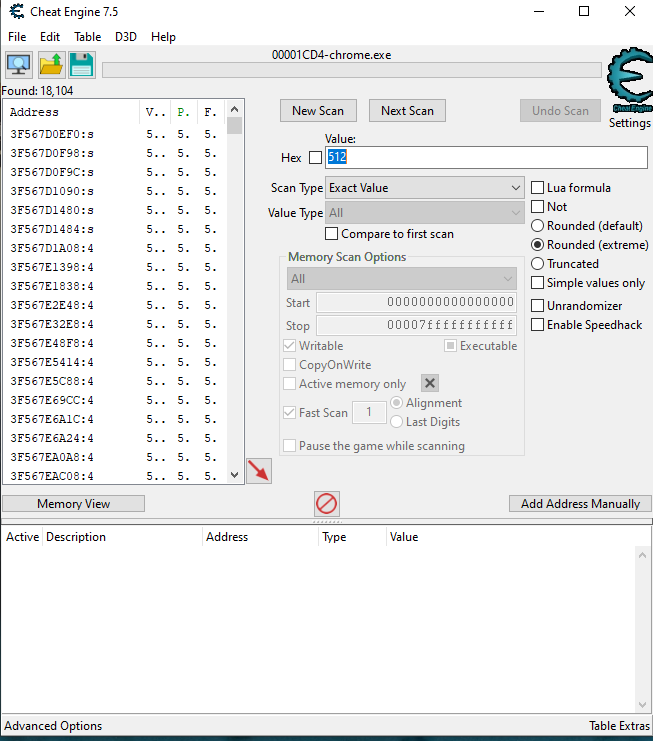
Task: Select address 3F567EAC08:4 row
Action: click(x=114, y=476)
